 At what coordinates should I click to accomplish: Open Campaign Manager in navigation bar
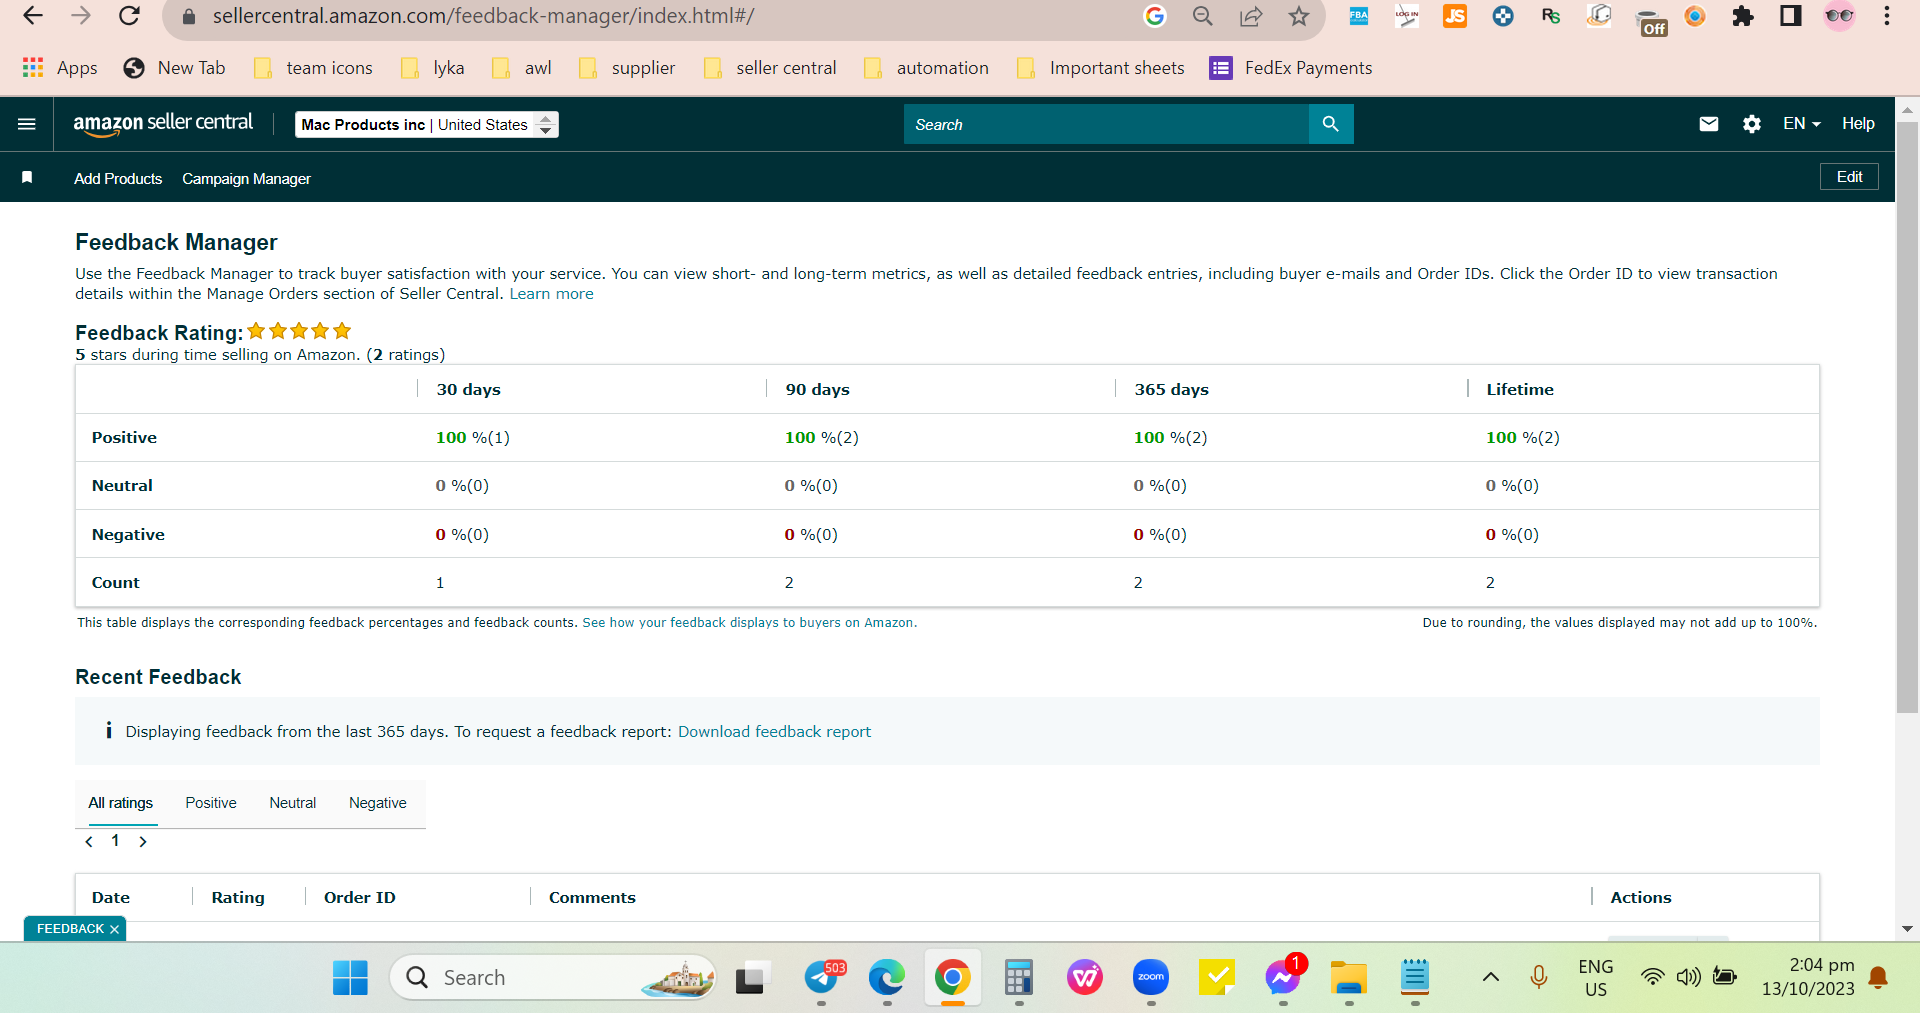point(246,179)
